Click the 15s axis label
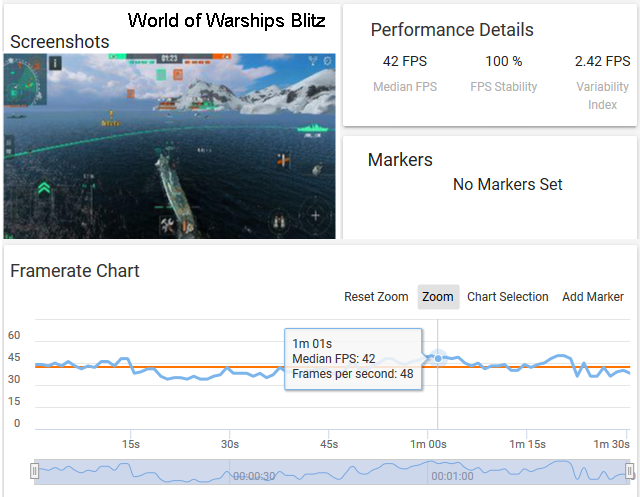 pos(131,444)
